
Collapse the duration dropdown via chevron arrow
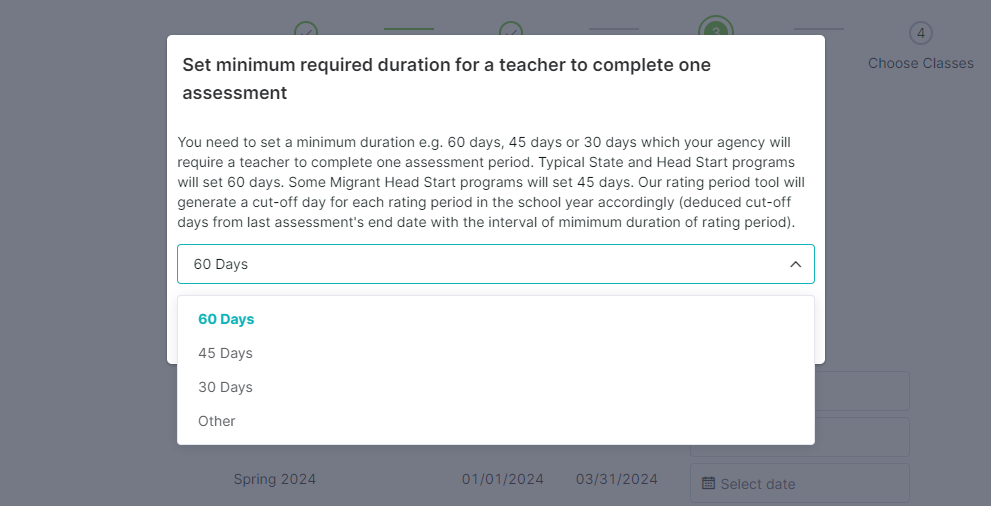(x=796, y=264)
